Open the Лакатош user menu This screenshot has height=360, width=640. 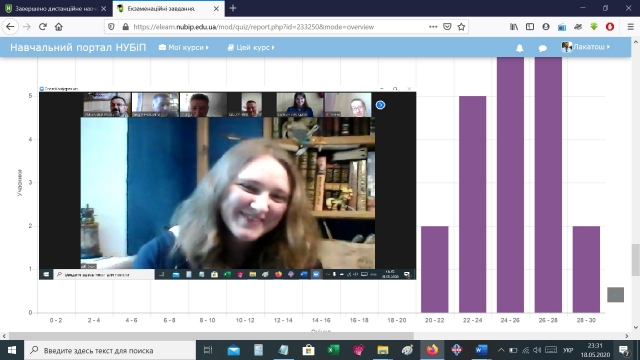[585, 47]
